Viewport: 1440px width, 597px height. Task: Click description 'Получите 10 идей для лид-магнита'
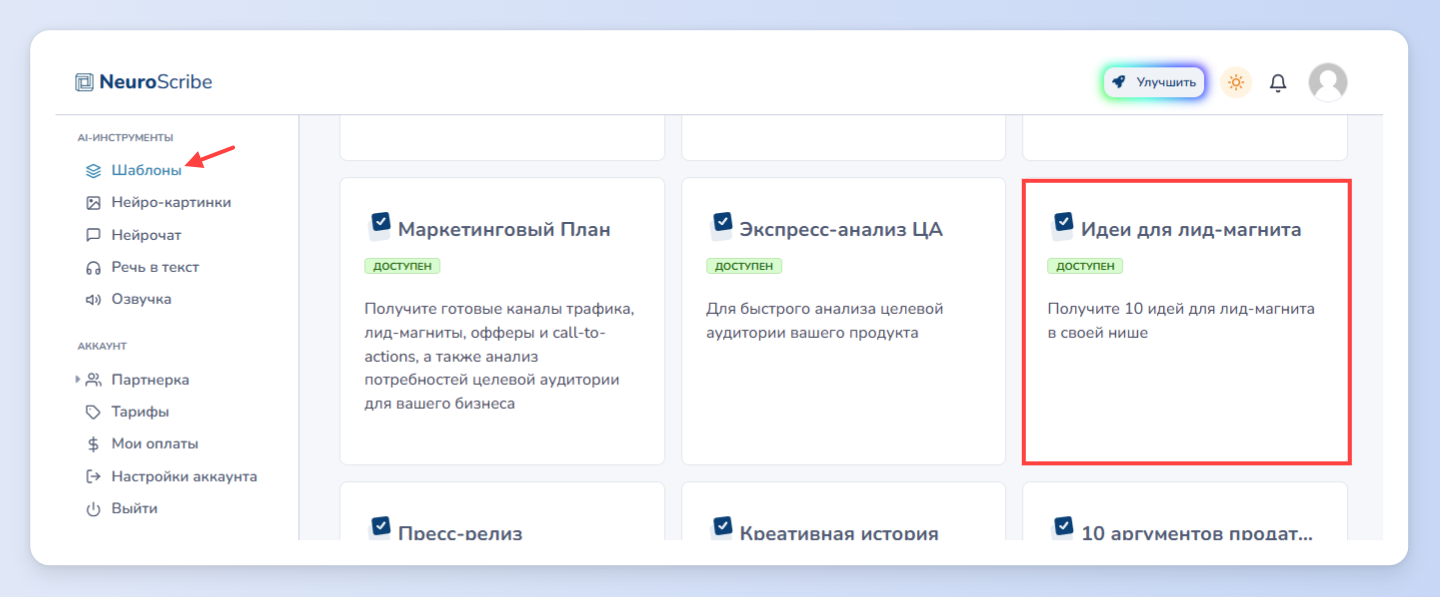tap(1181, 321)
